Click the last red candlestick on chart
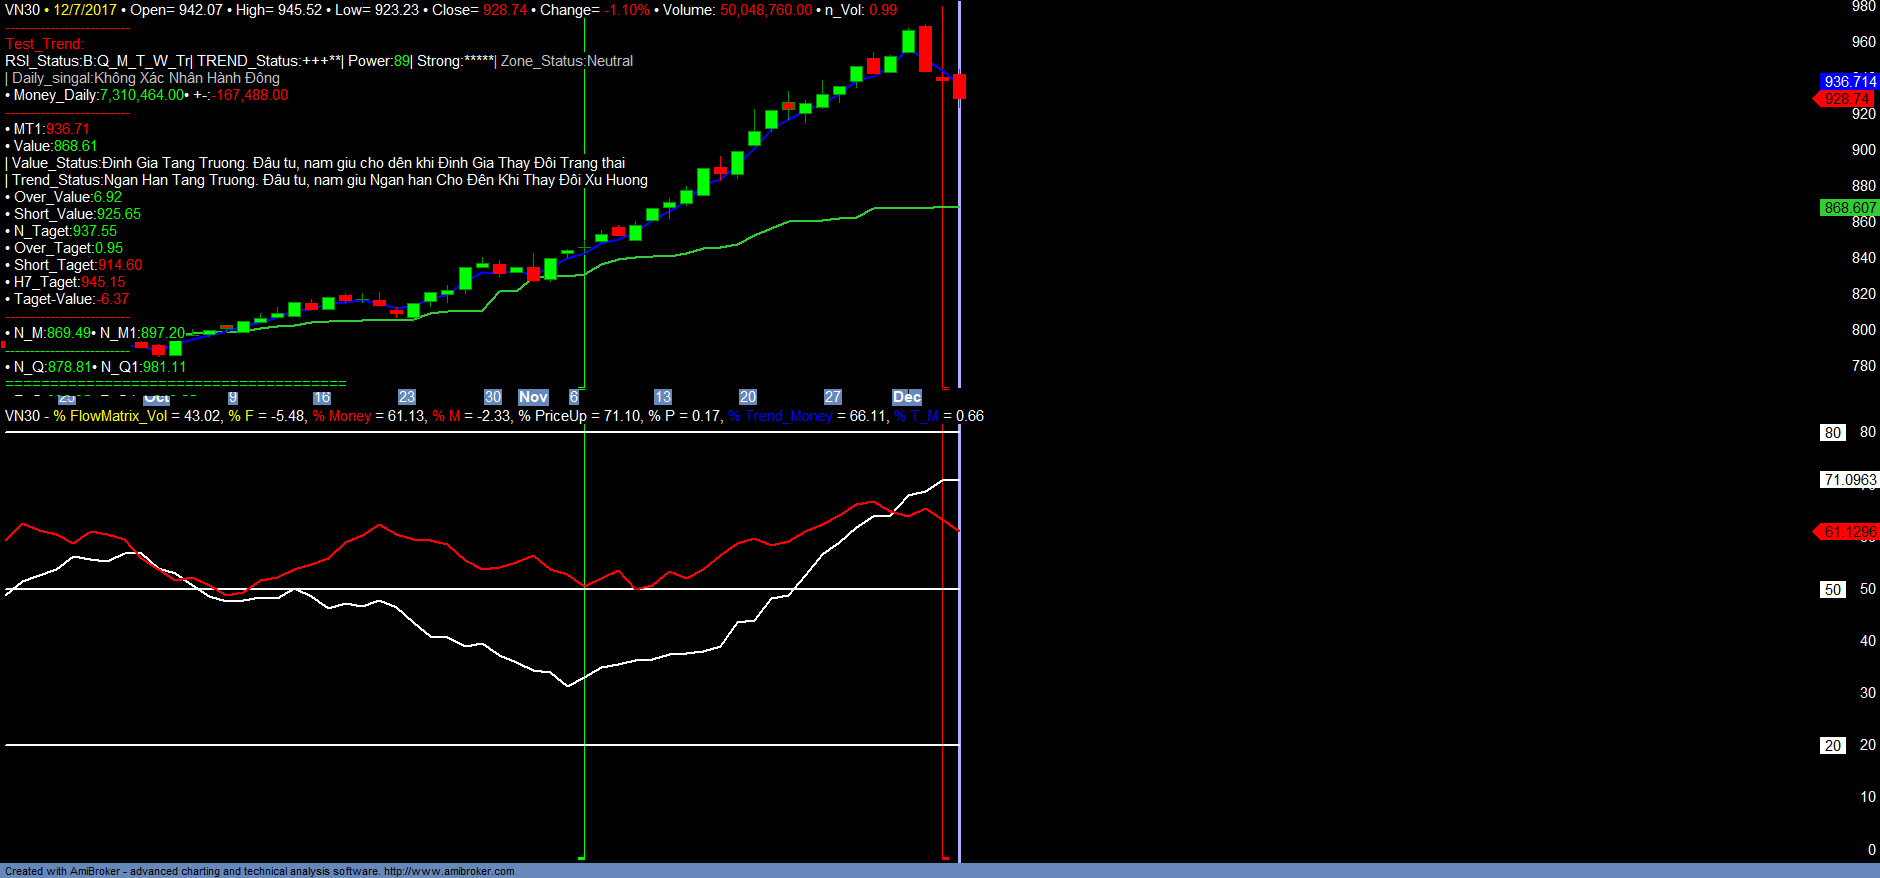The image size is (1880, 878). pyautogui.click(x=960, y=87)
